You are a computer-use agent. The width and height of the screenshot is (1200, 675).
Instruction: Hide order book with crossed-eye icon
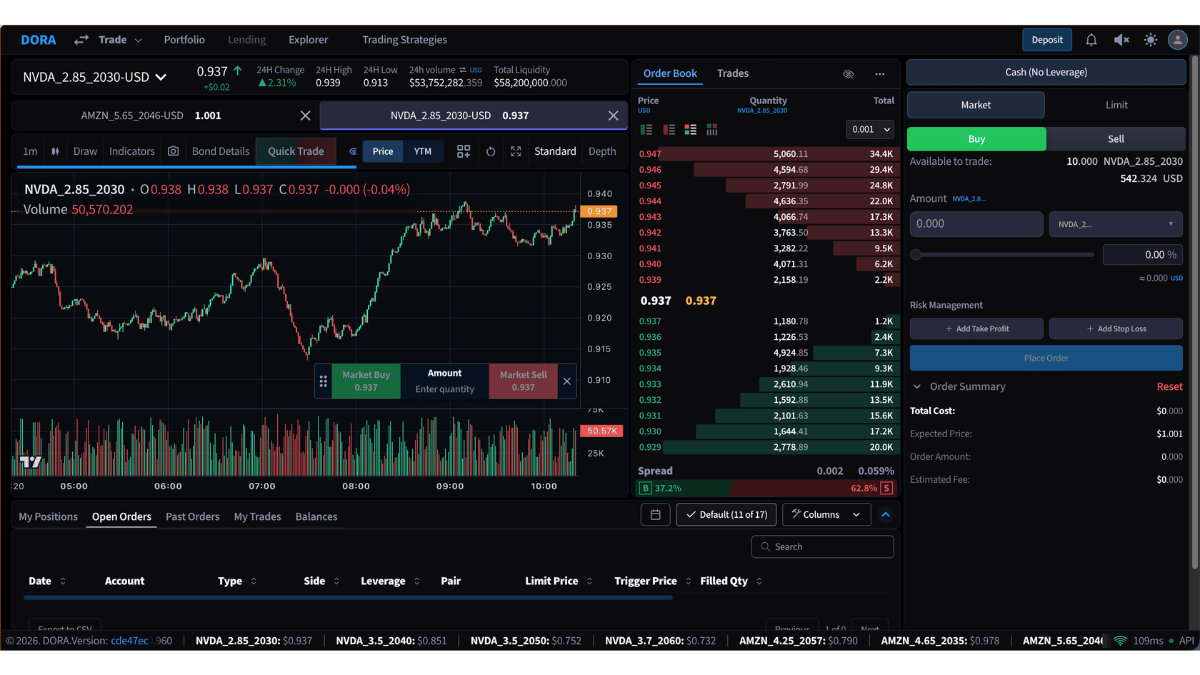click(848, 74)
